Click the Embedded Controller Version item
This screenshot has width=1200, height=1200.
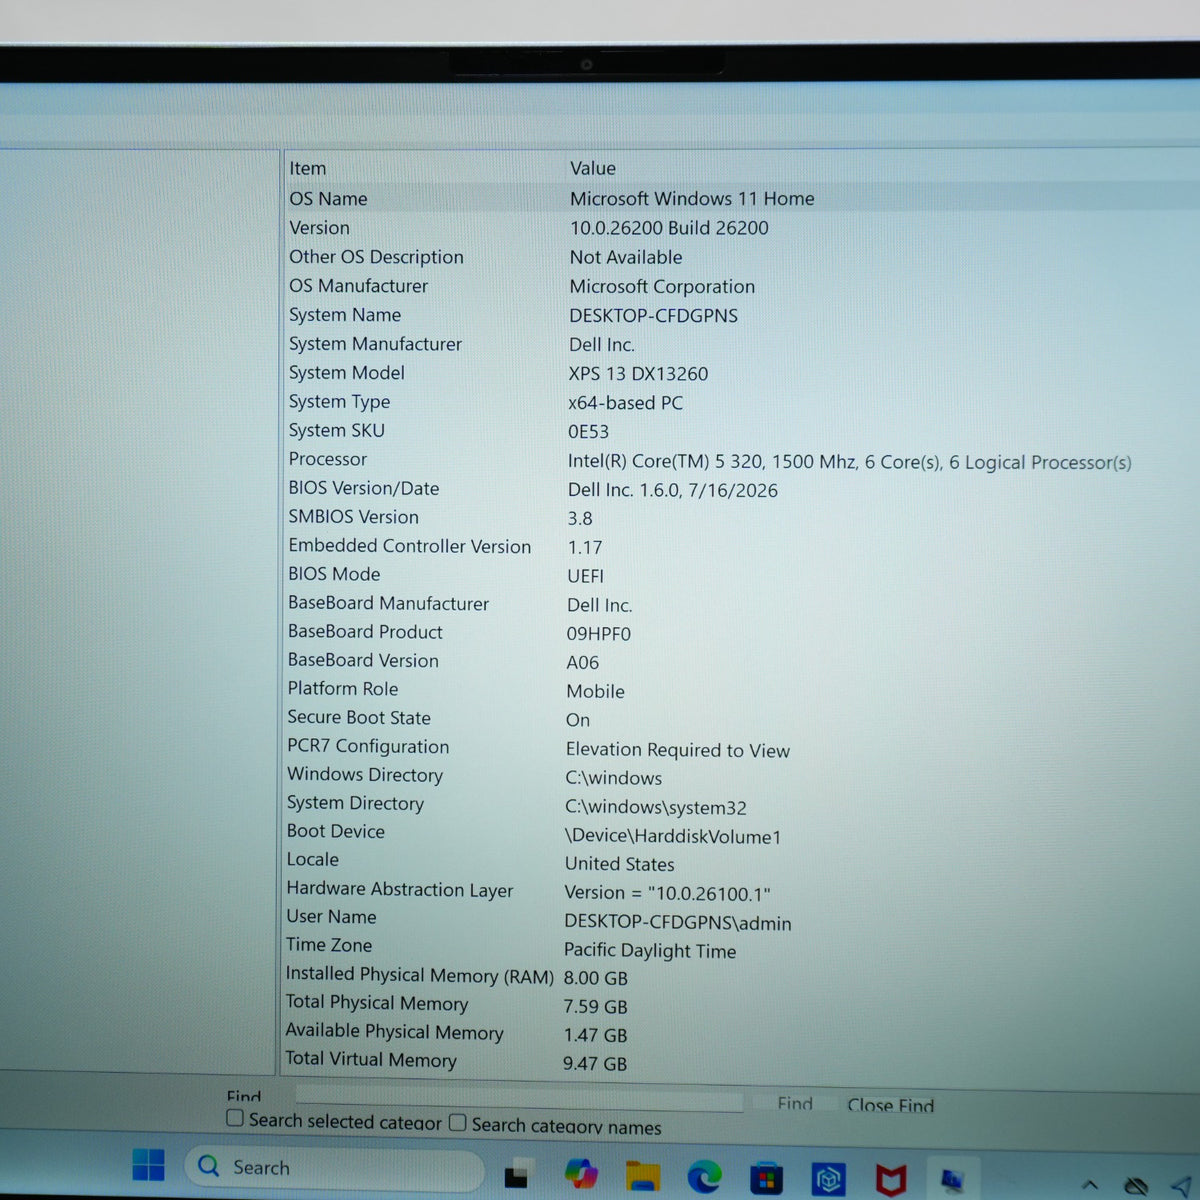tap(410, 546)
